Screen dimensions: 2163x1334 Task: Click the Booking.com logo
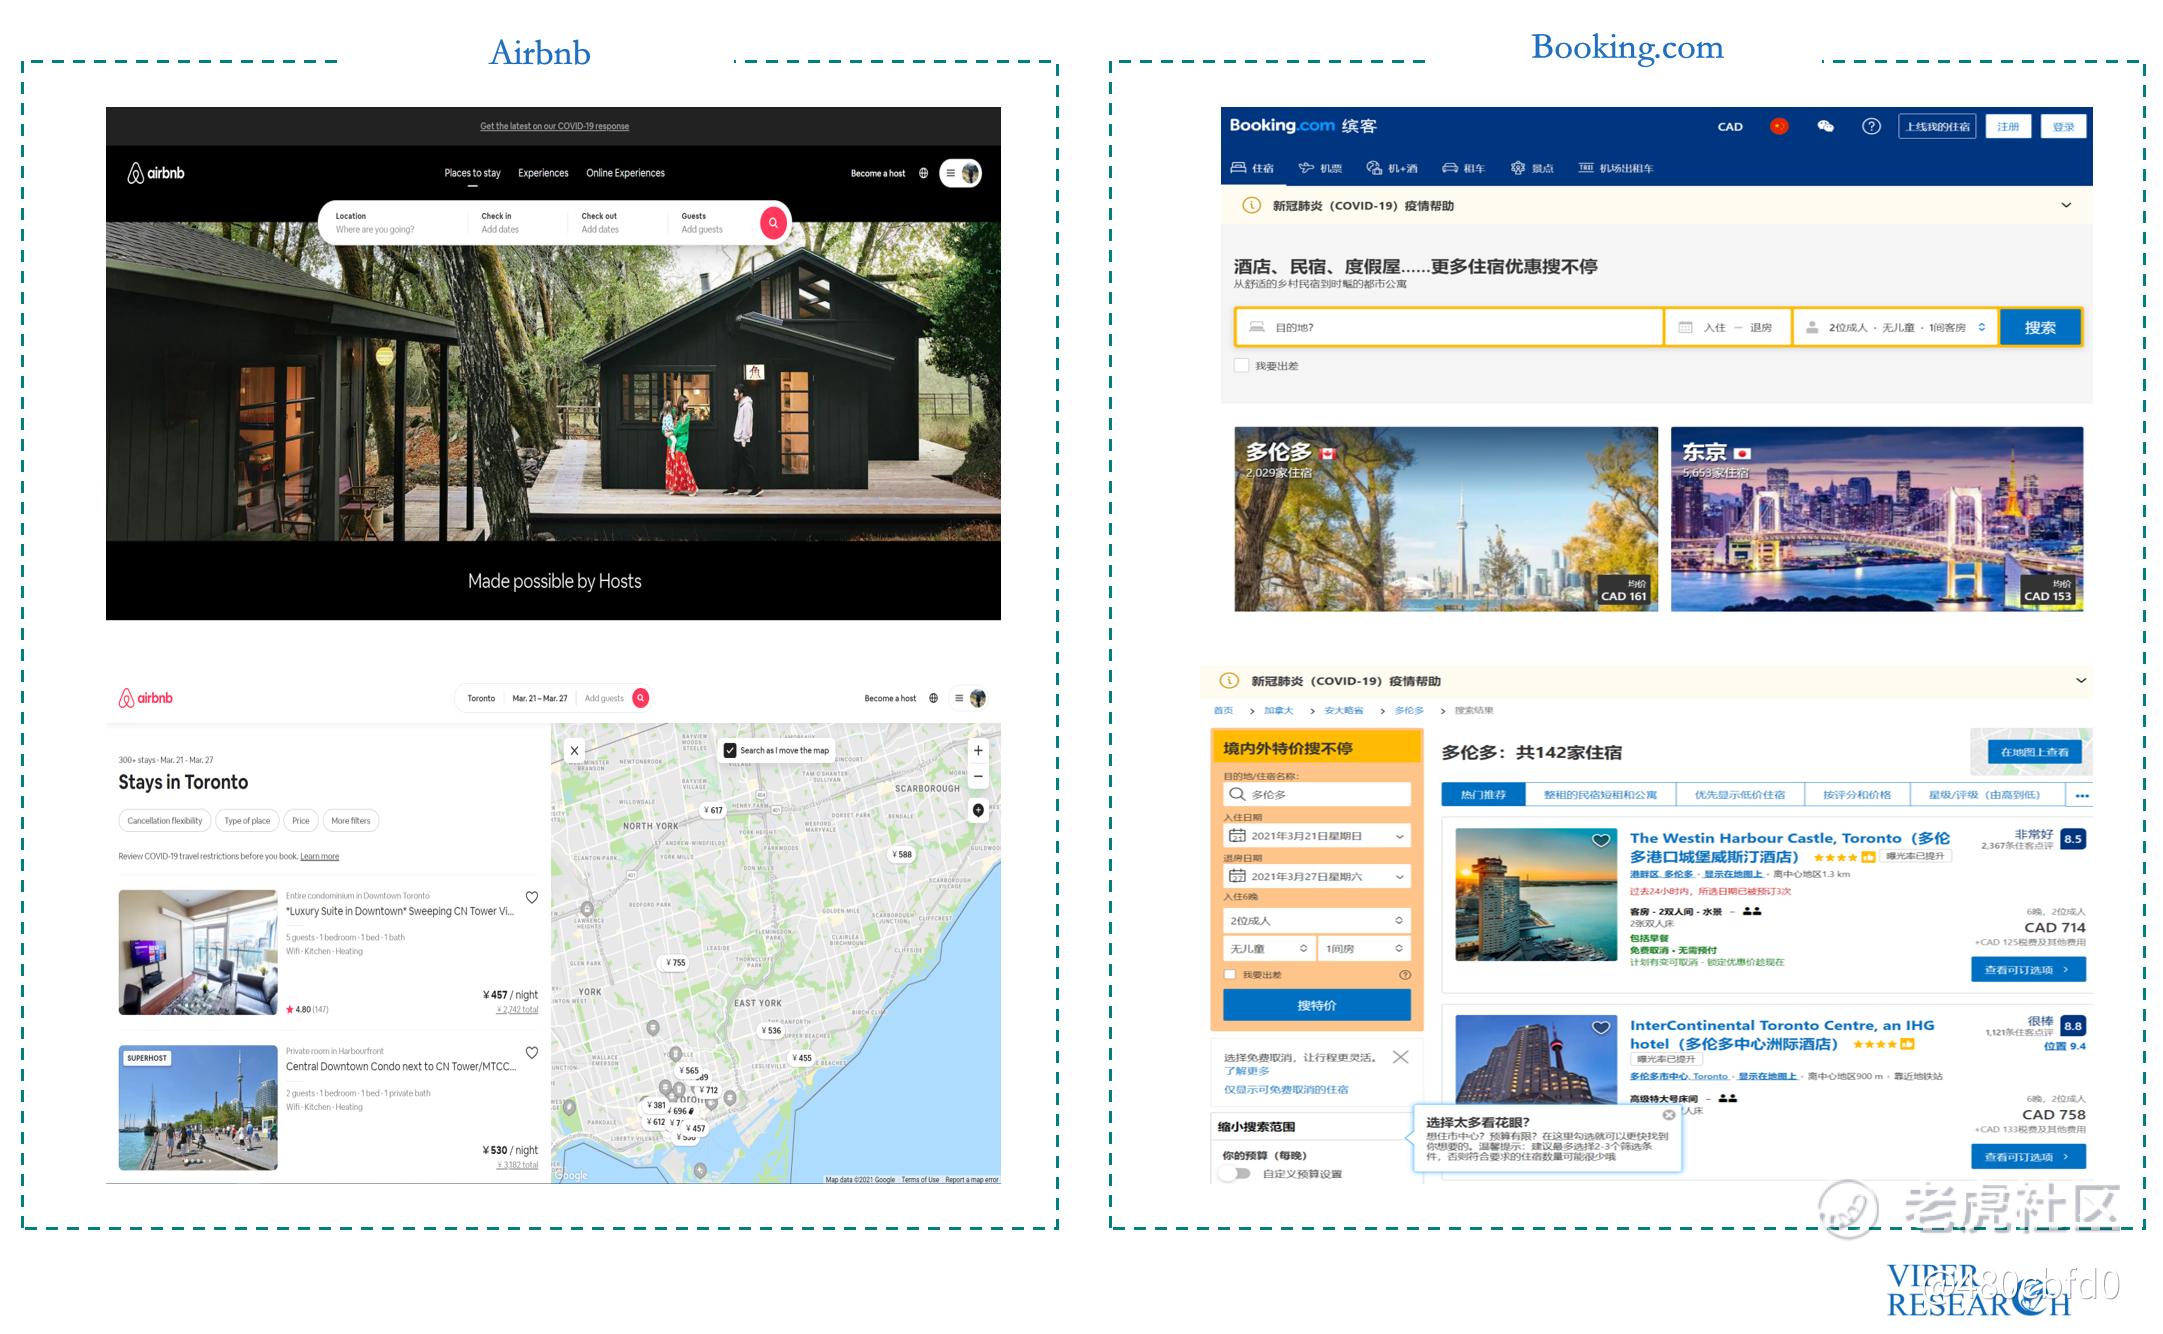[1303, 126]
